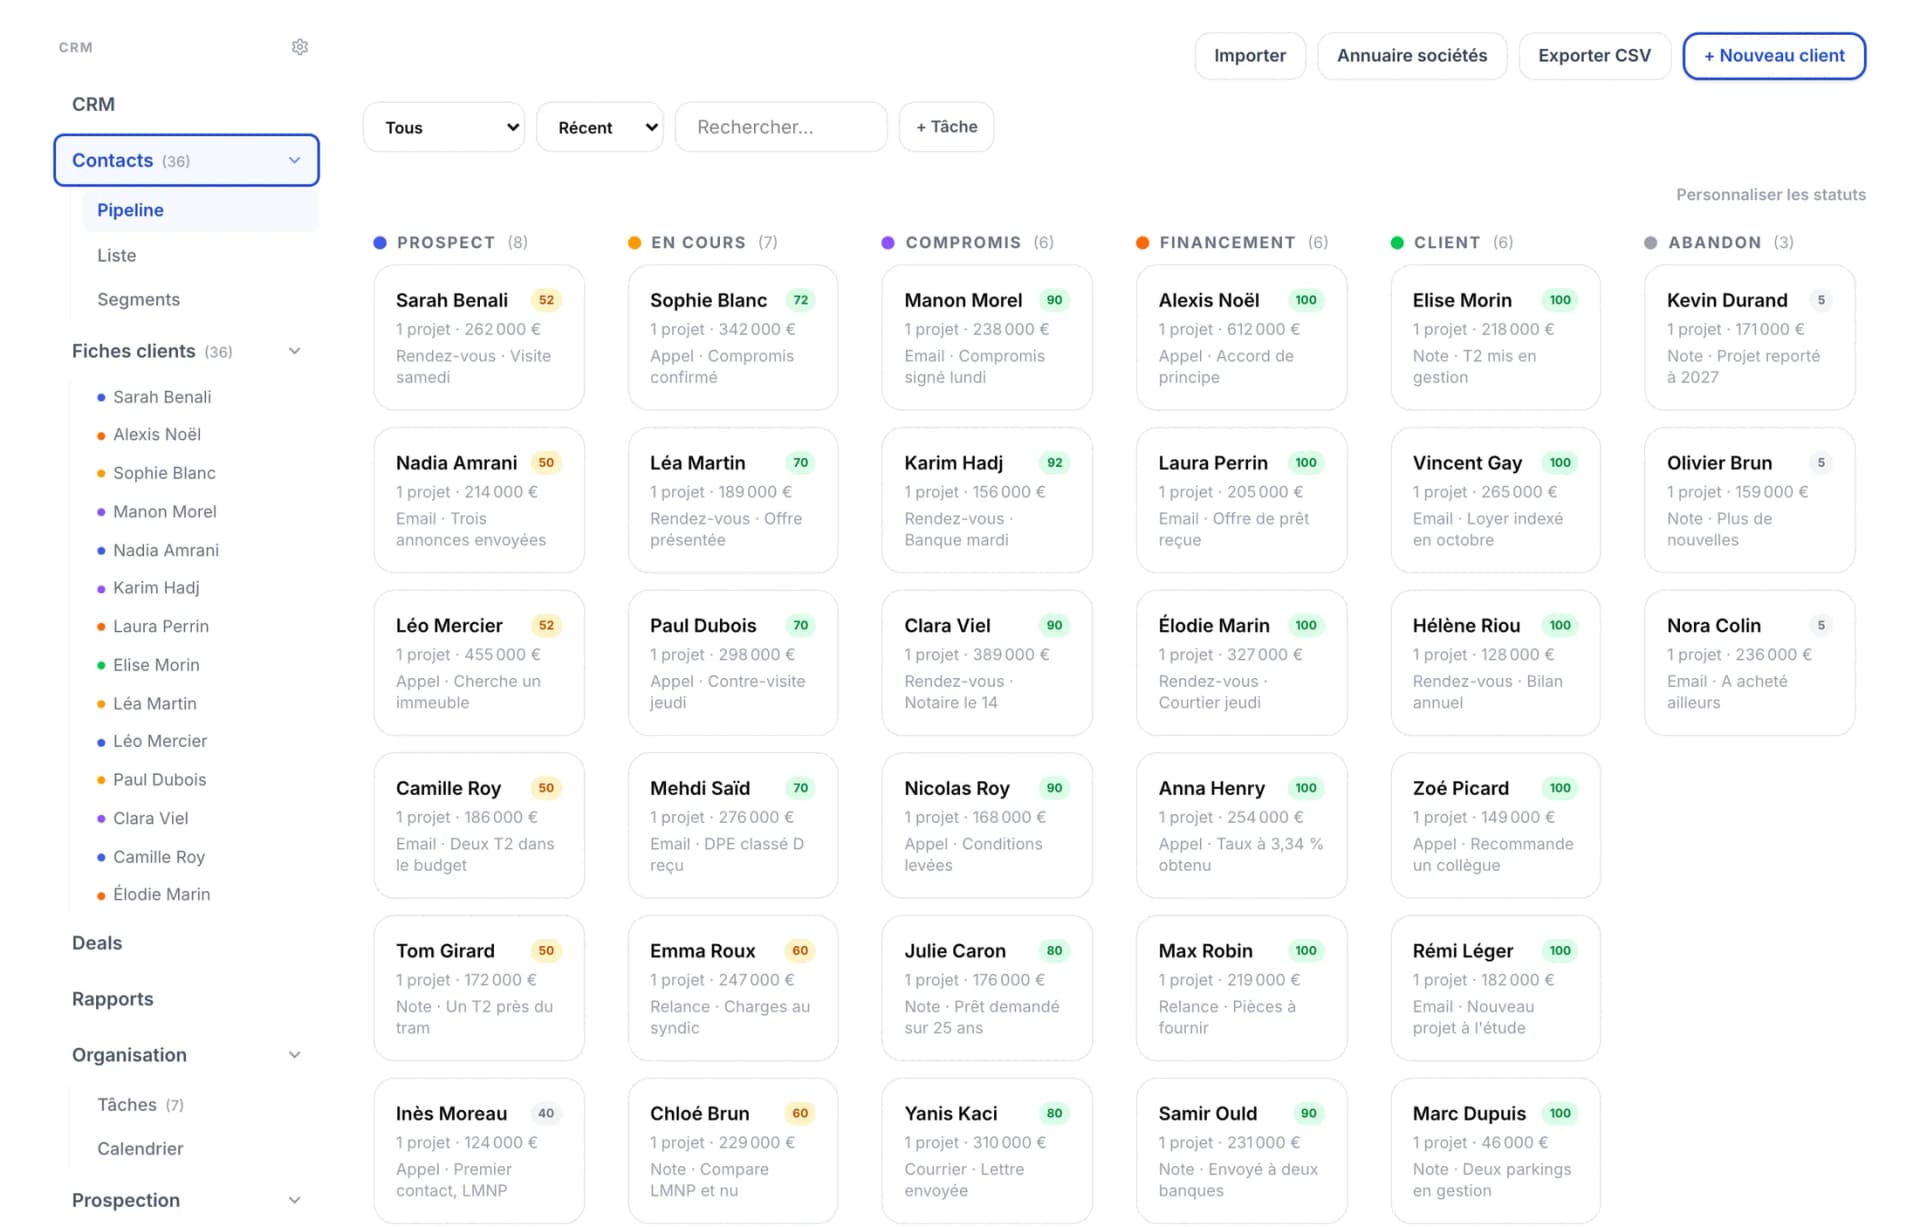Select the Pipeline view
The height and width of the screenshot is (1227, 1920).
[200, 210]
